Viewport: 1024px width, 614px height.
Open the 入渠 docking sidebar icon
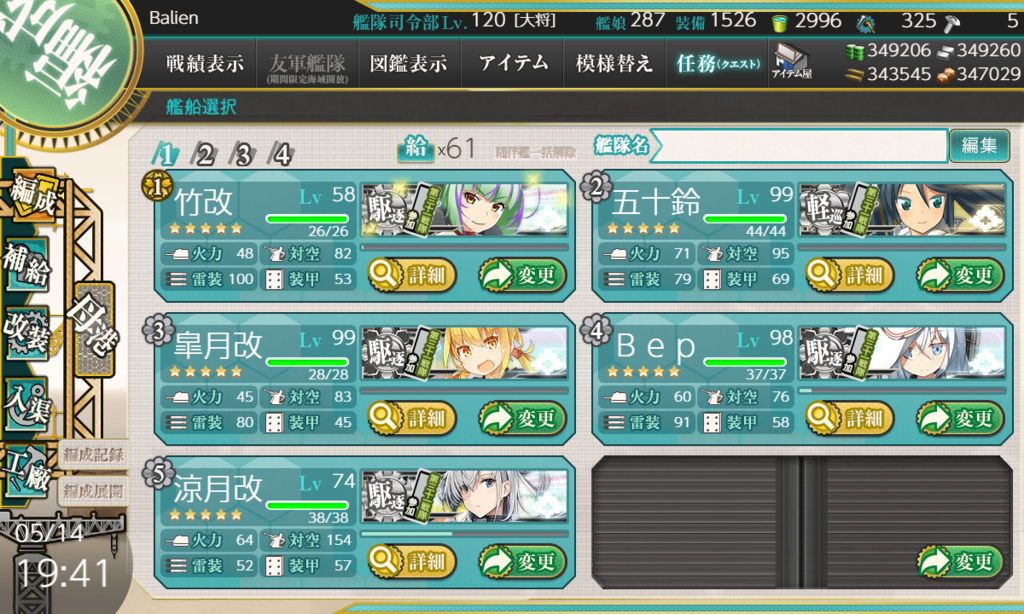27,404
